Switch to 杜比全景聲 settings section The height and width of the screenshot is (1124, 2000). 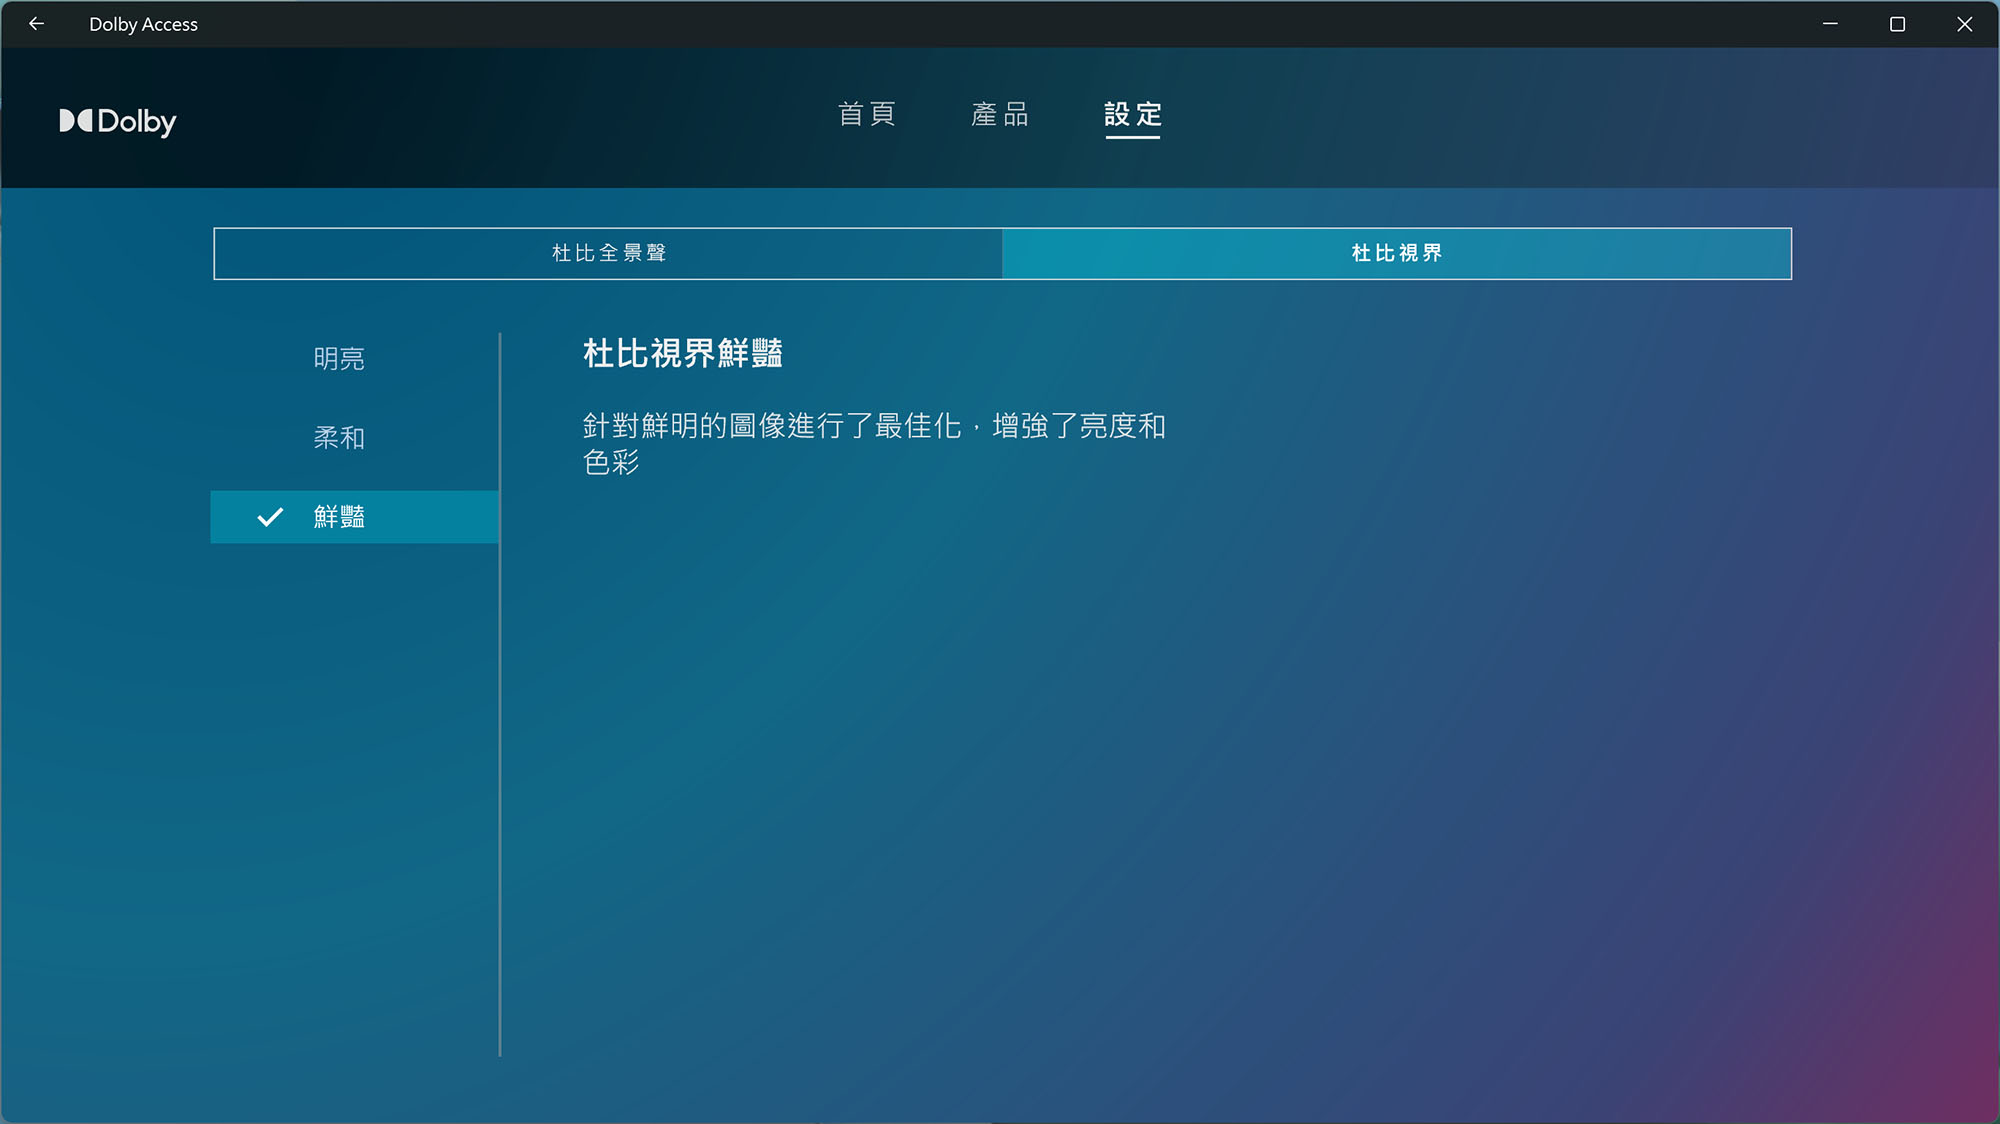[x=608, y=254]
